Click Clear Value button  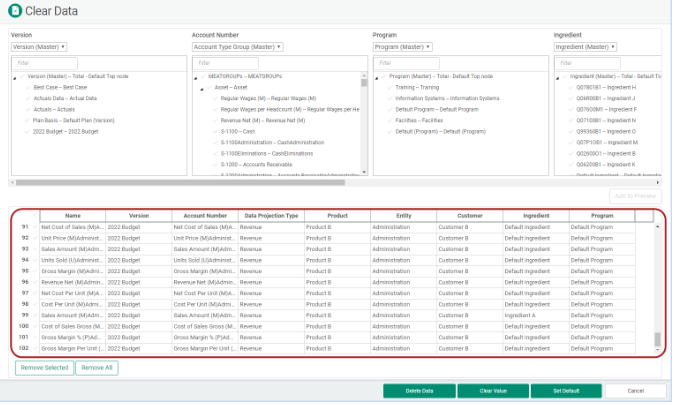click(x=493, y=391)
